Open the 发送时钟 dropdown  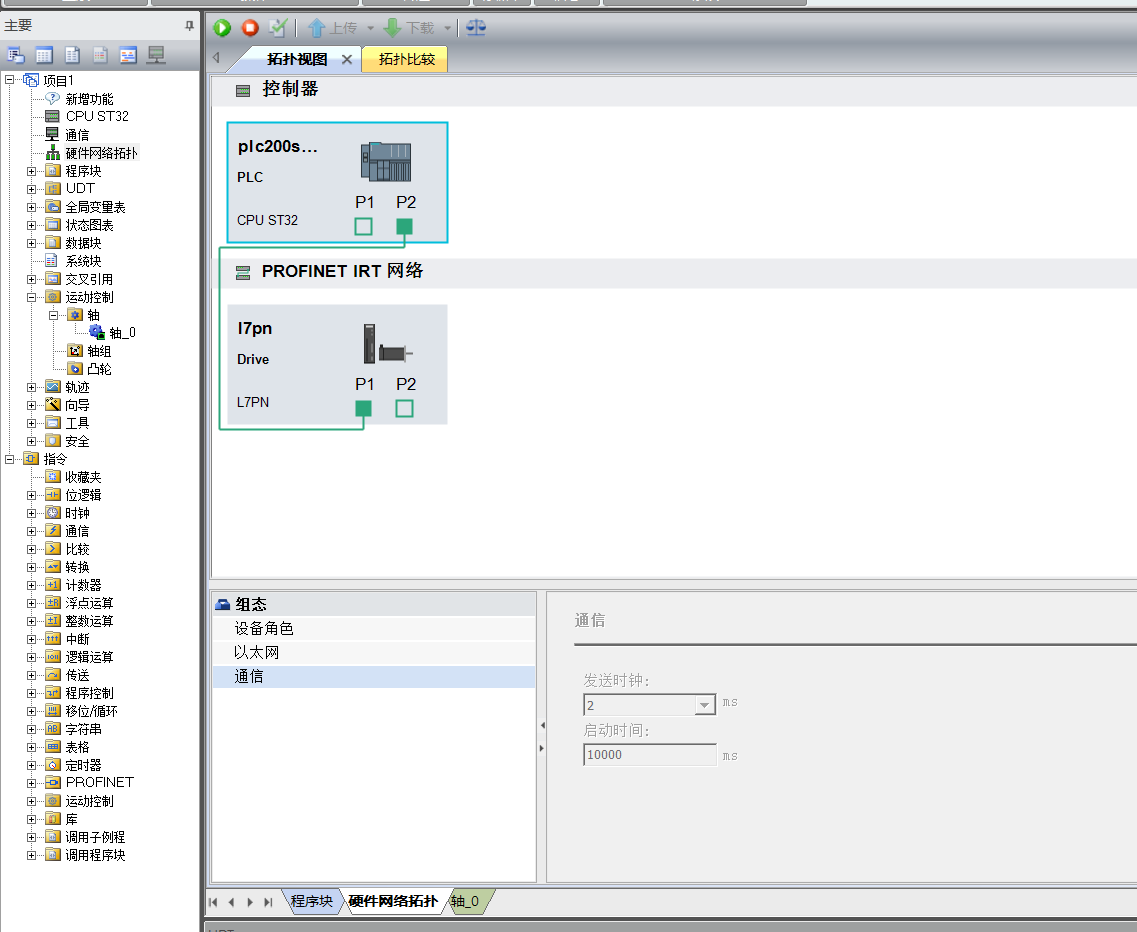pos(704,705)
